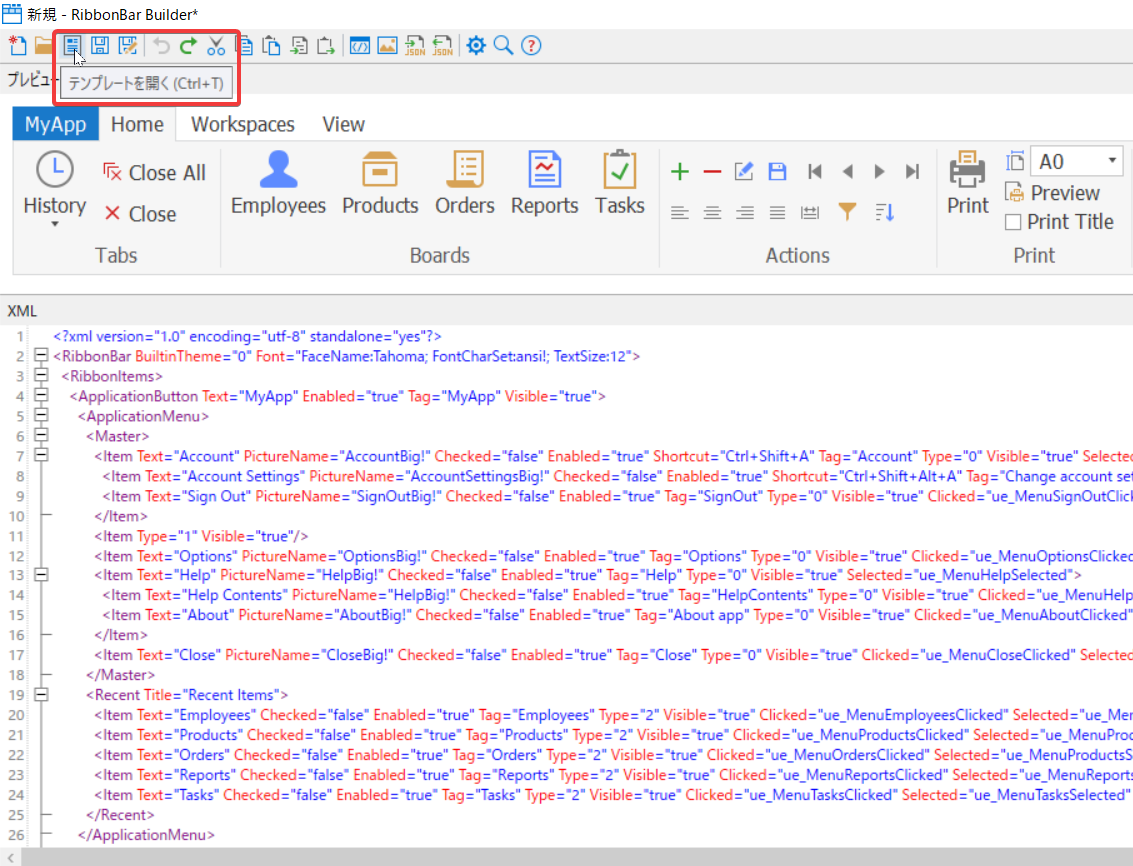The height and width of the screenshot is (866, 1133).
Task: Open the View ribbon tab
Action: pyautogui.click(x=343, y=125)
